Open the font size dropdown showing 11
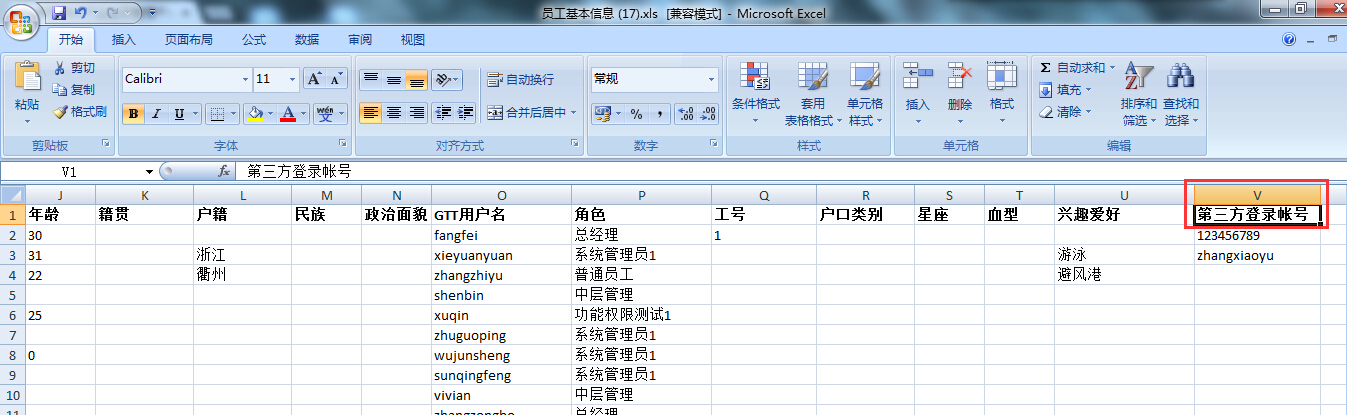The image size is (1347, 415). pos(292,80)
